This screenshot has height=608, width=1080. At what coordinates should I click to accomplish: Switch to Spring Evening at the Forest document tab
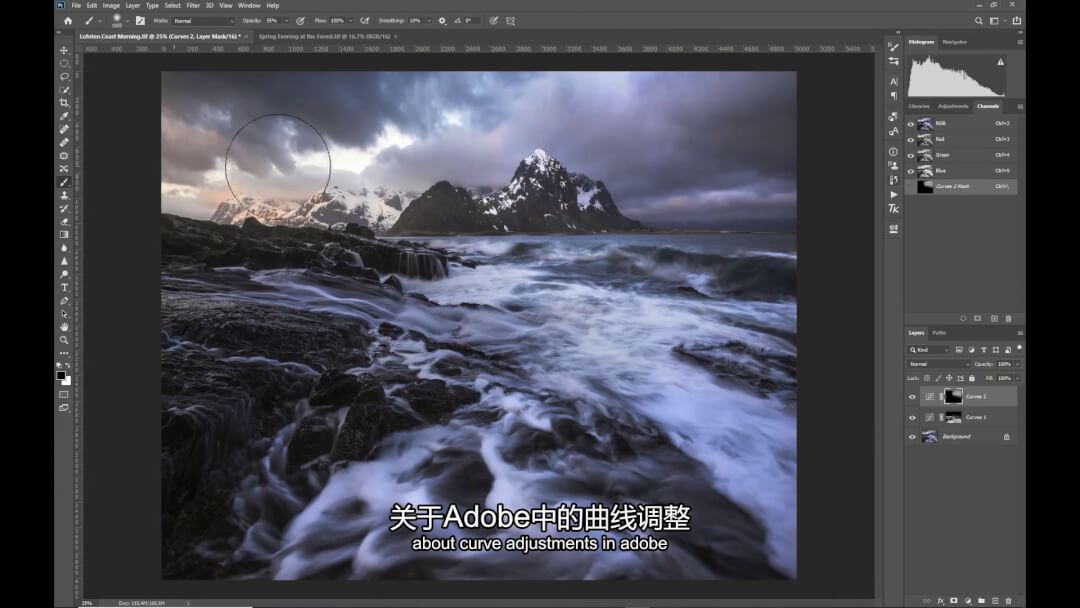pos(324,36)
